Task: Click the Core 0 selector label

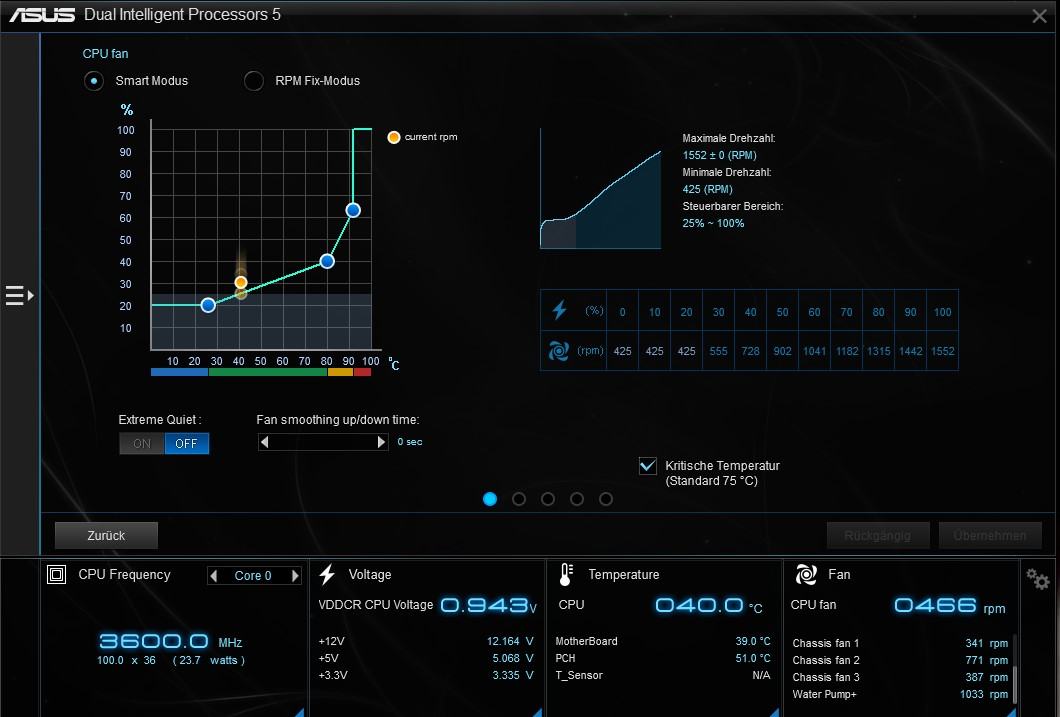Action: tap(253, 576)
